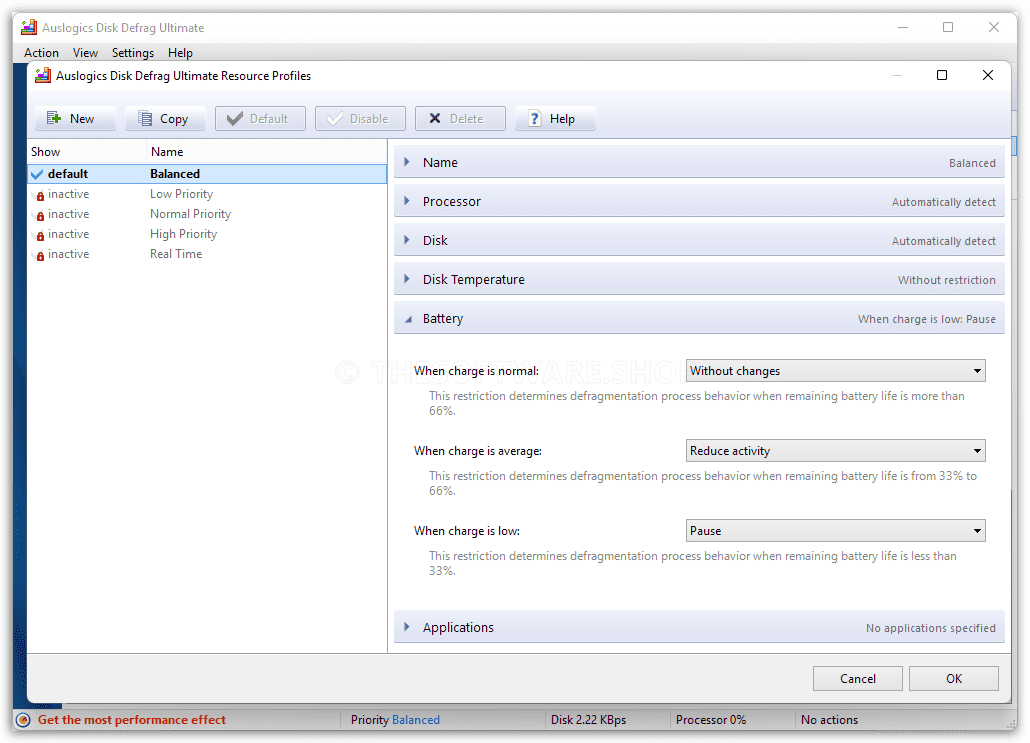Open the Help menu in menu bar

(180, 53)
